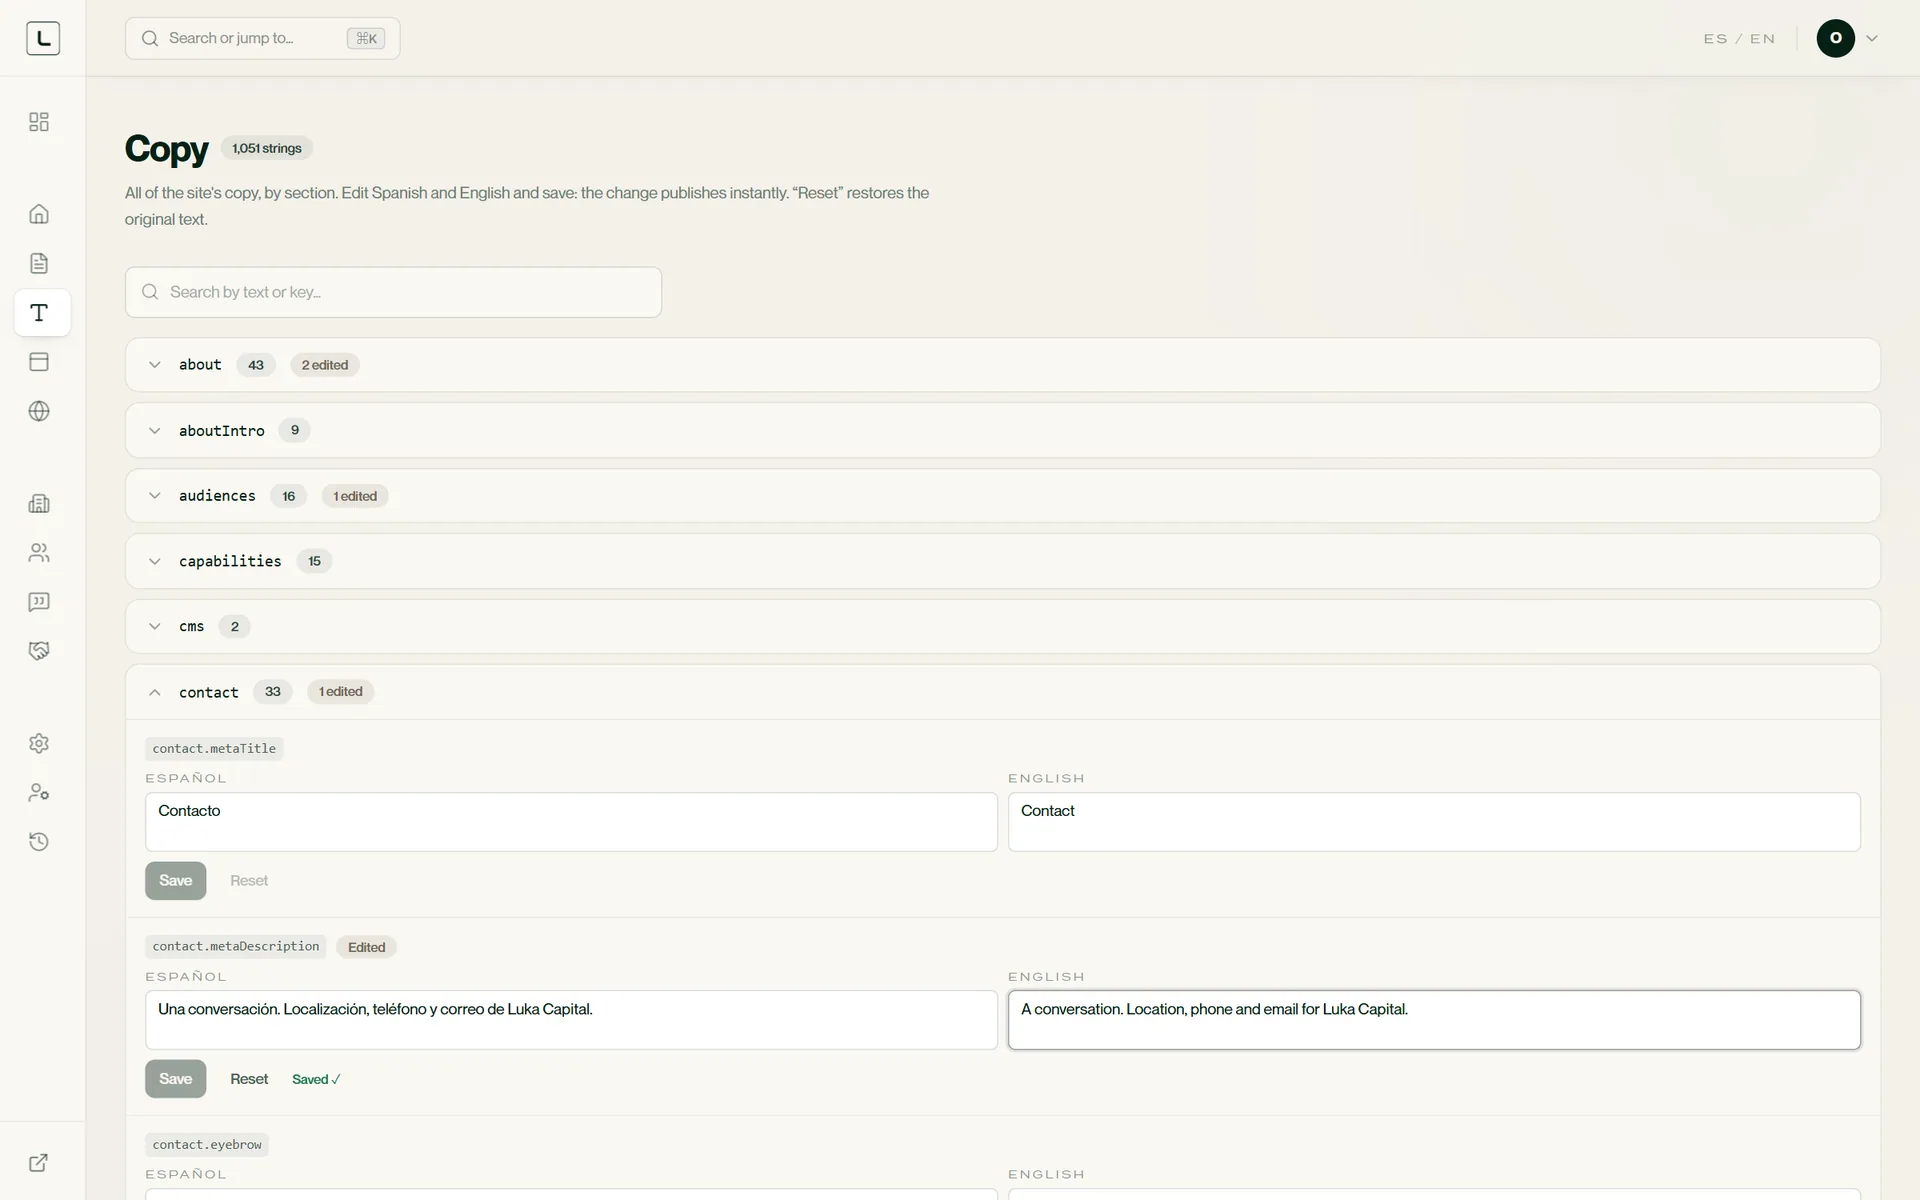
Task: Click the contact.metaTitle key label
Action: pos(214,749)
